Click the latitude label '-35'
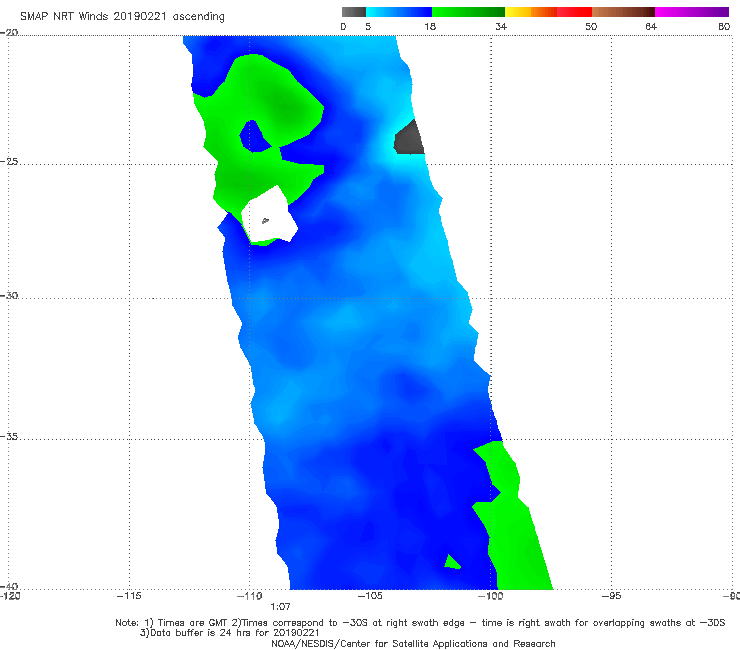The height and width of the screenshot is (650, 740). pyautogui.click(x=9, y=437)
